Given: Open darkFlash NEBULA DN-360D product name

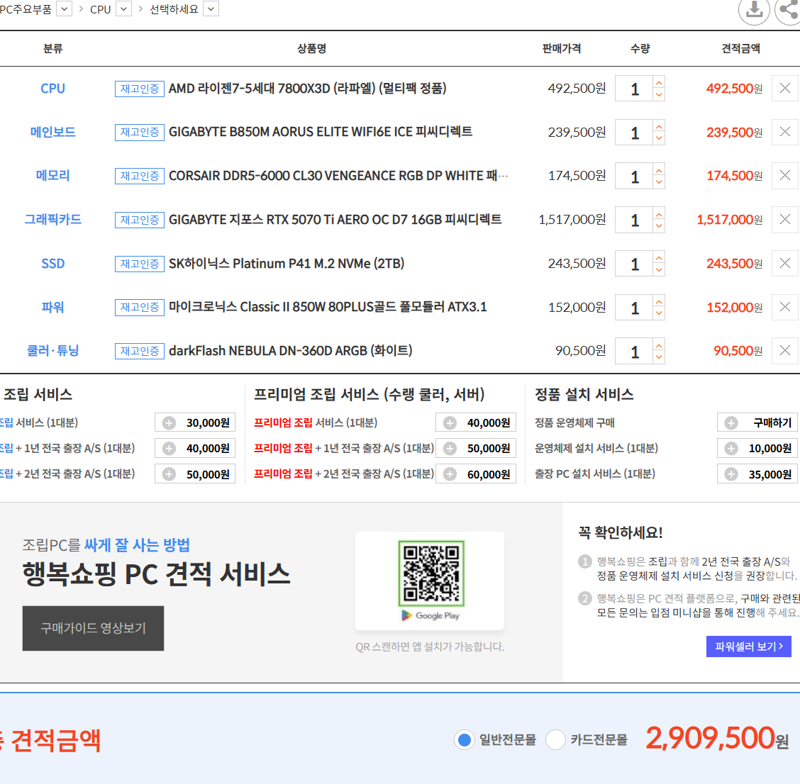Looking at the screenshot, I should pos(290,350).
